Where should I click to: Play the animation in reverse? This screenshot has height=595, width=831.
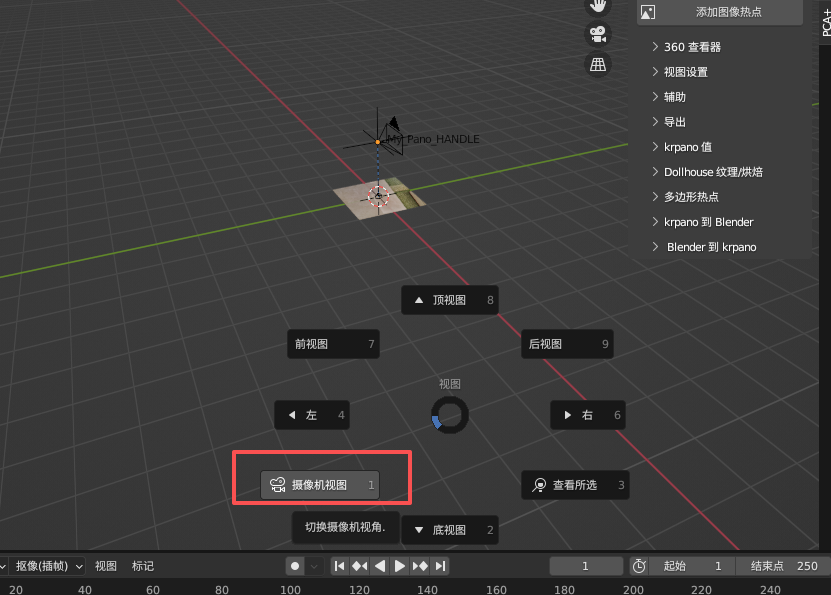click(380, 566)
